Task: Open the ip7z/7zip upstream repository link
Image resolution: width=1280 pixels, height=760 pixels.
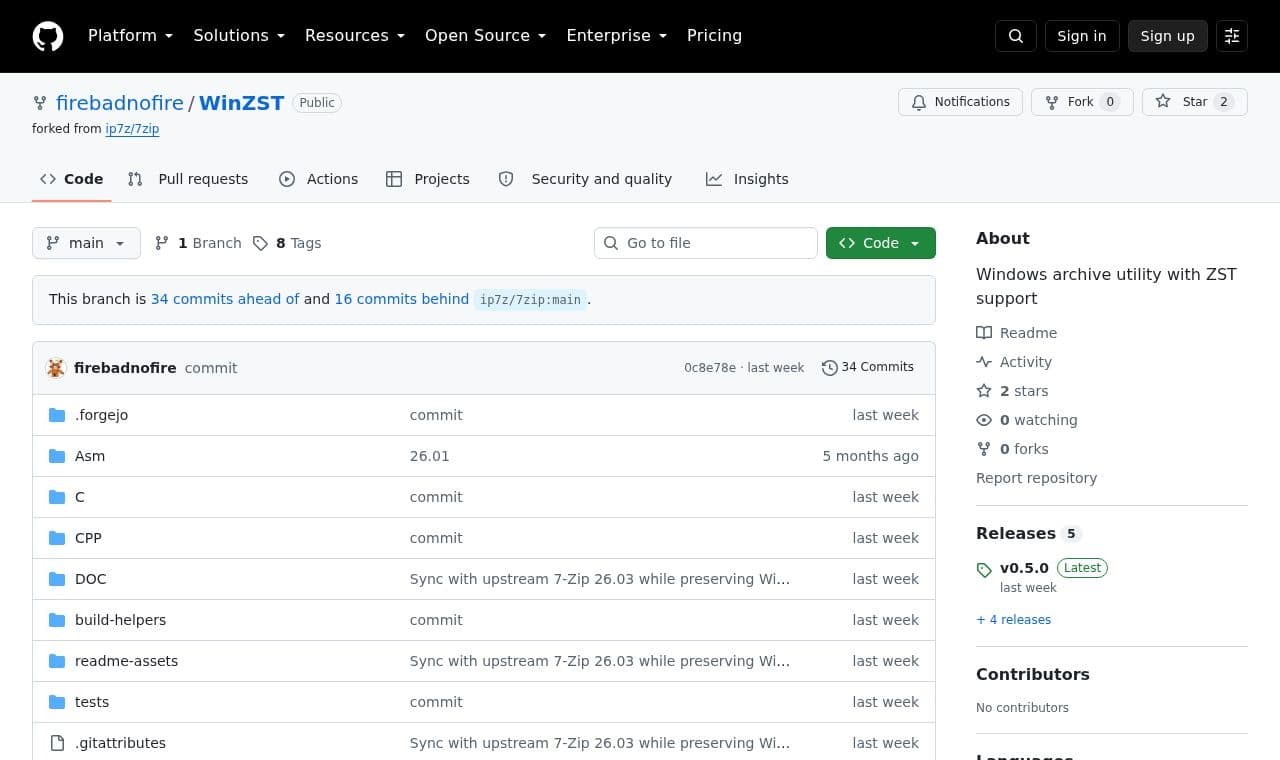Action: click(132, 129)
